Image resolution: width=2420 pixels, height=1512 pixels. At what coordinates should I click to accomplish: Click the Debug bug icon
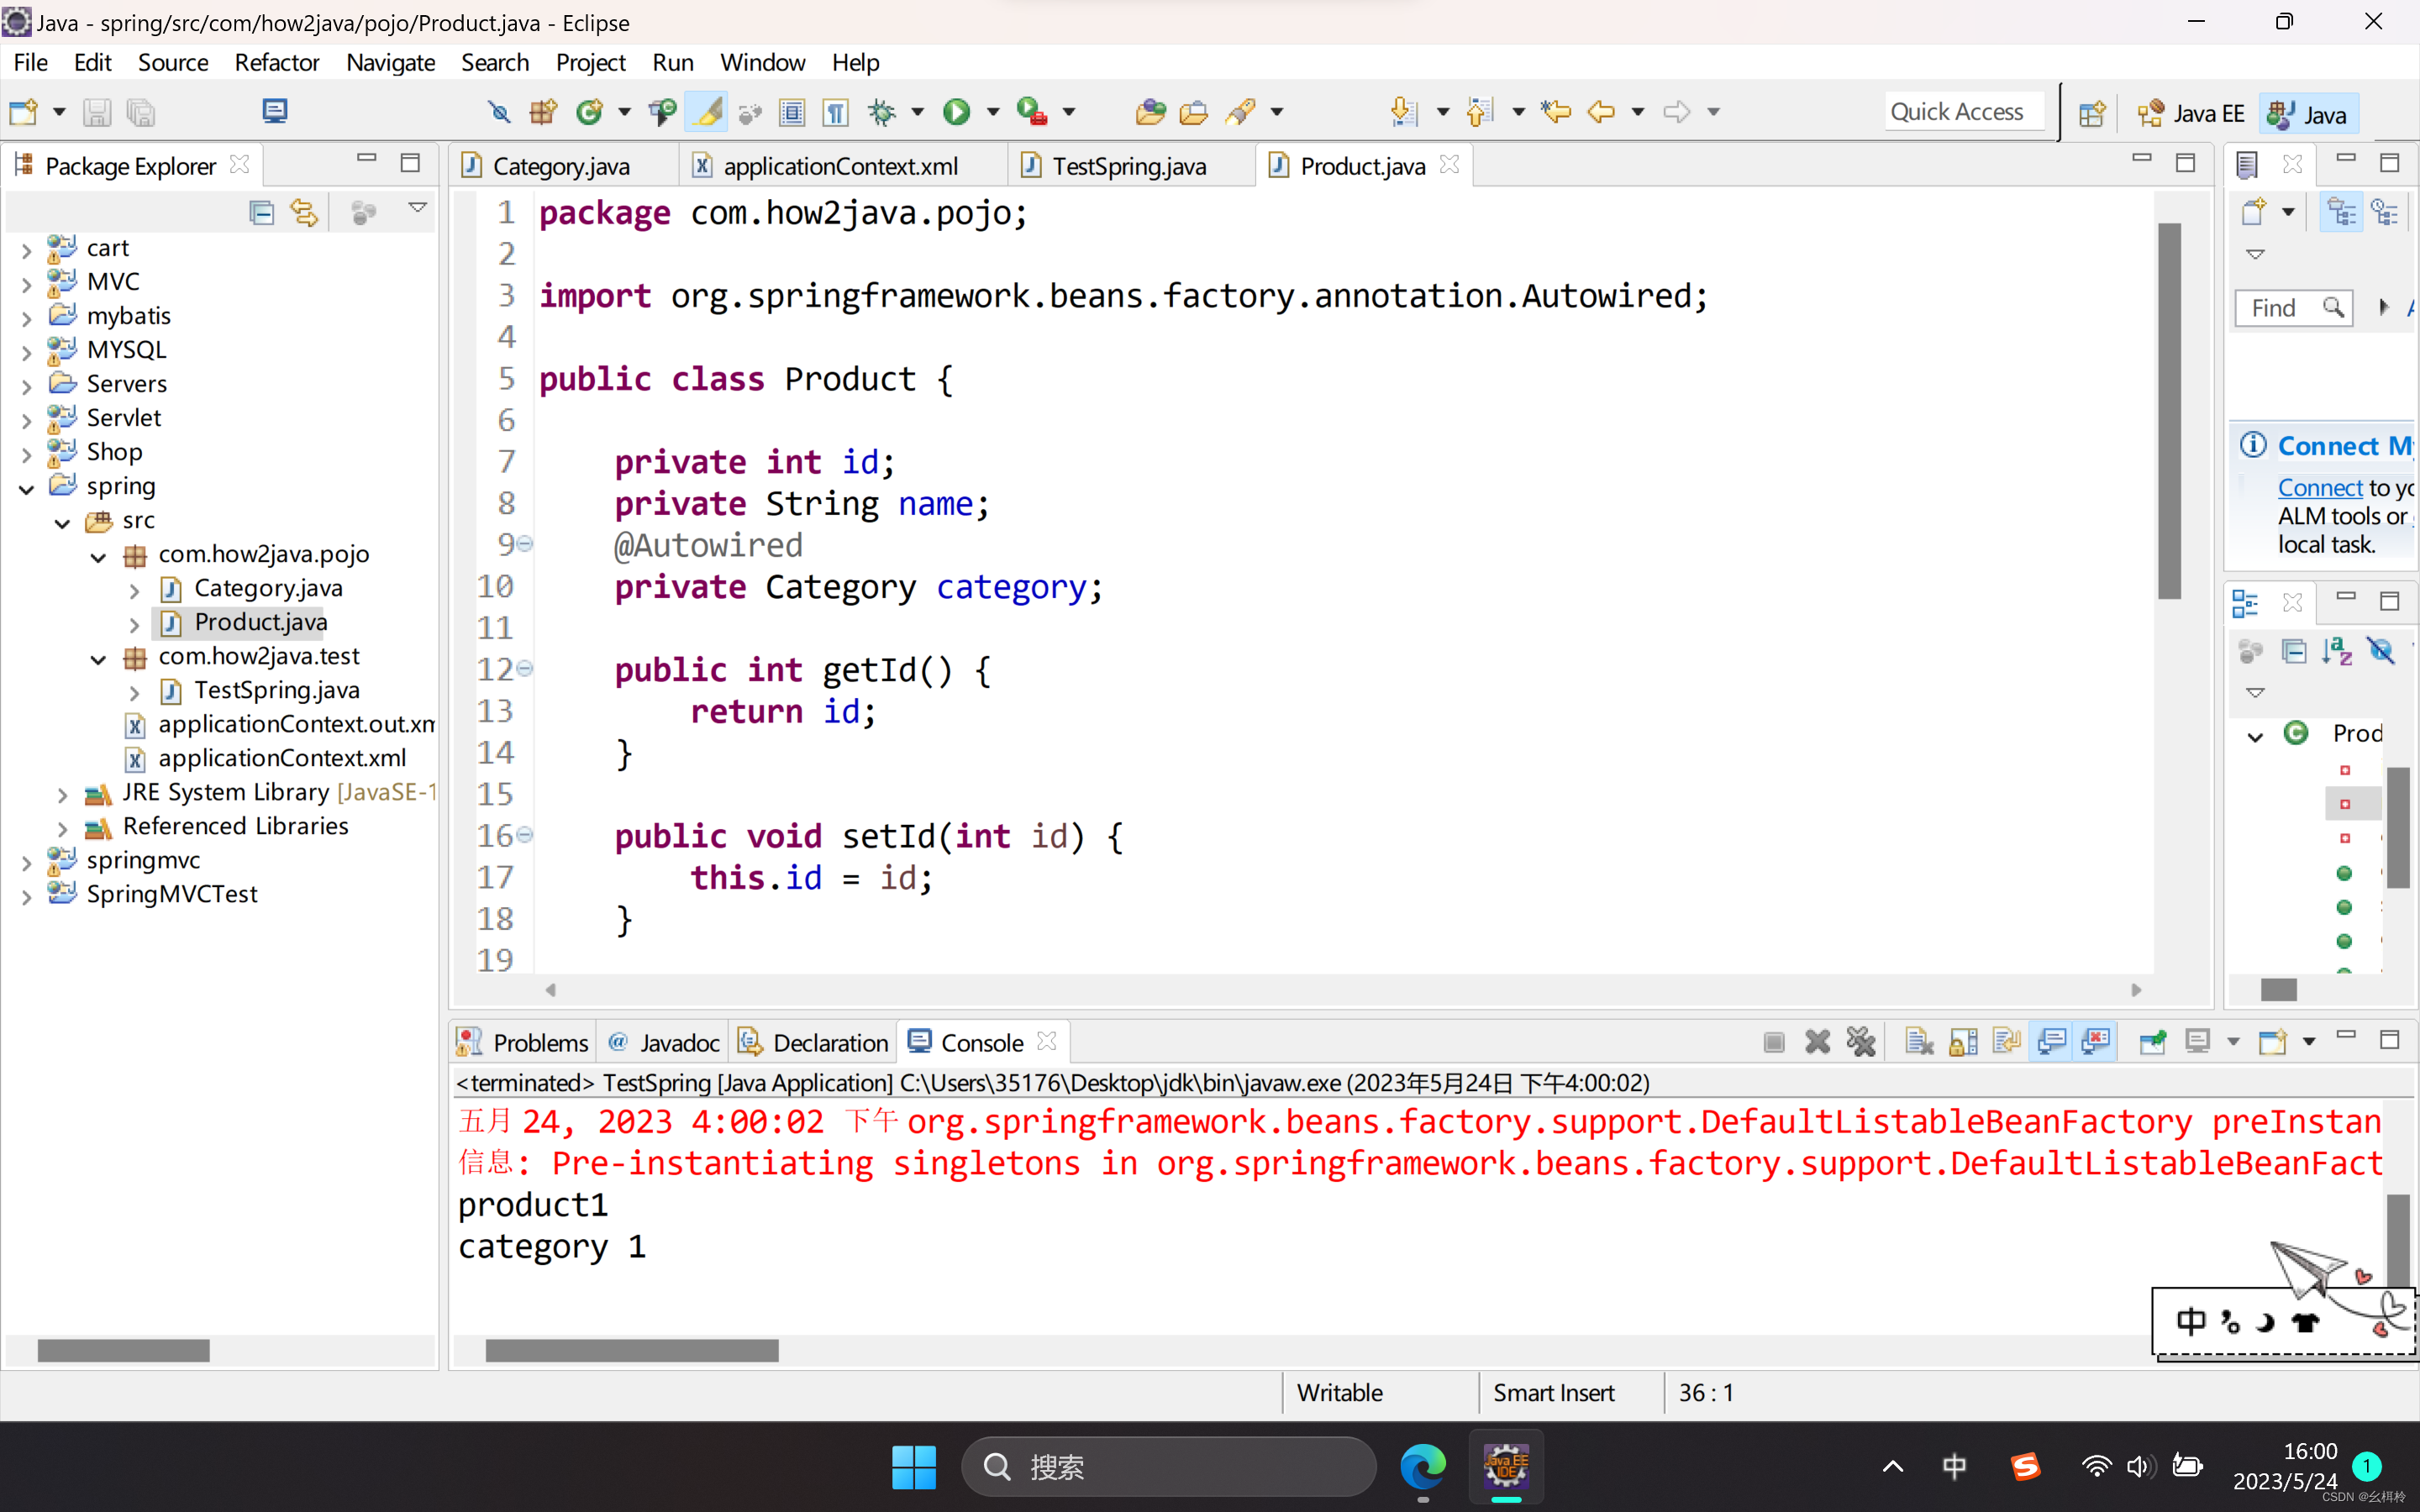881,112
